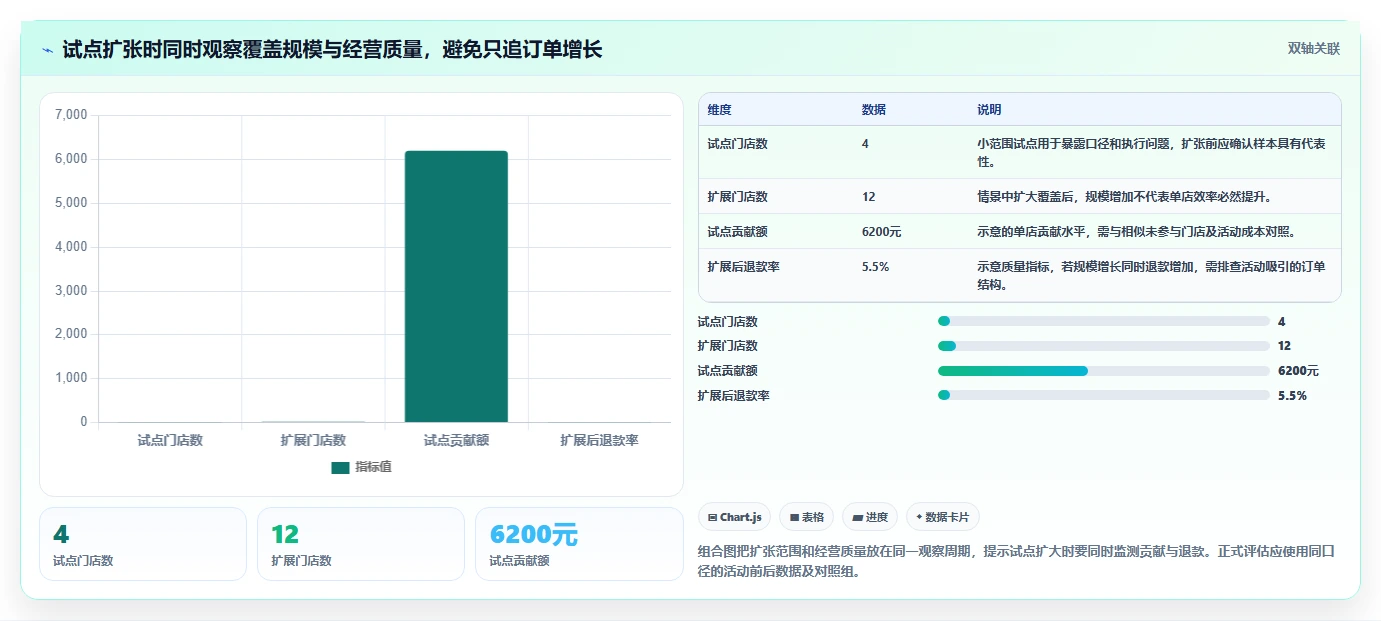The image size is (1381, 621).
Task: Click the 数据 column header in the table
Action: tap(873, 109)
